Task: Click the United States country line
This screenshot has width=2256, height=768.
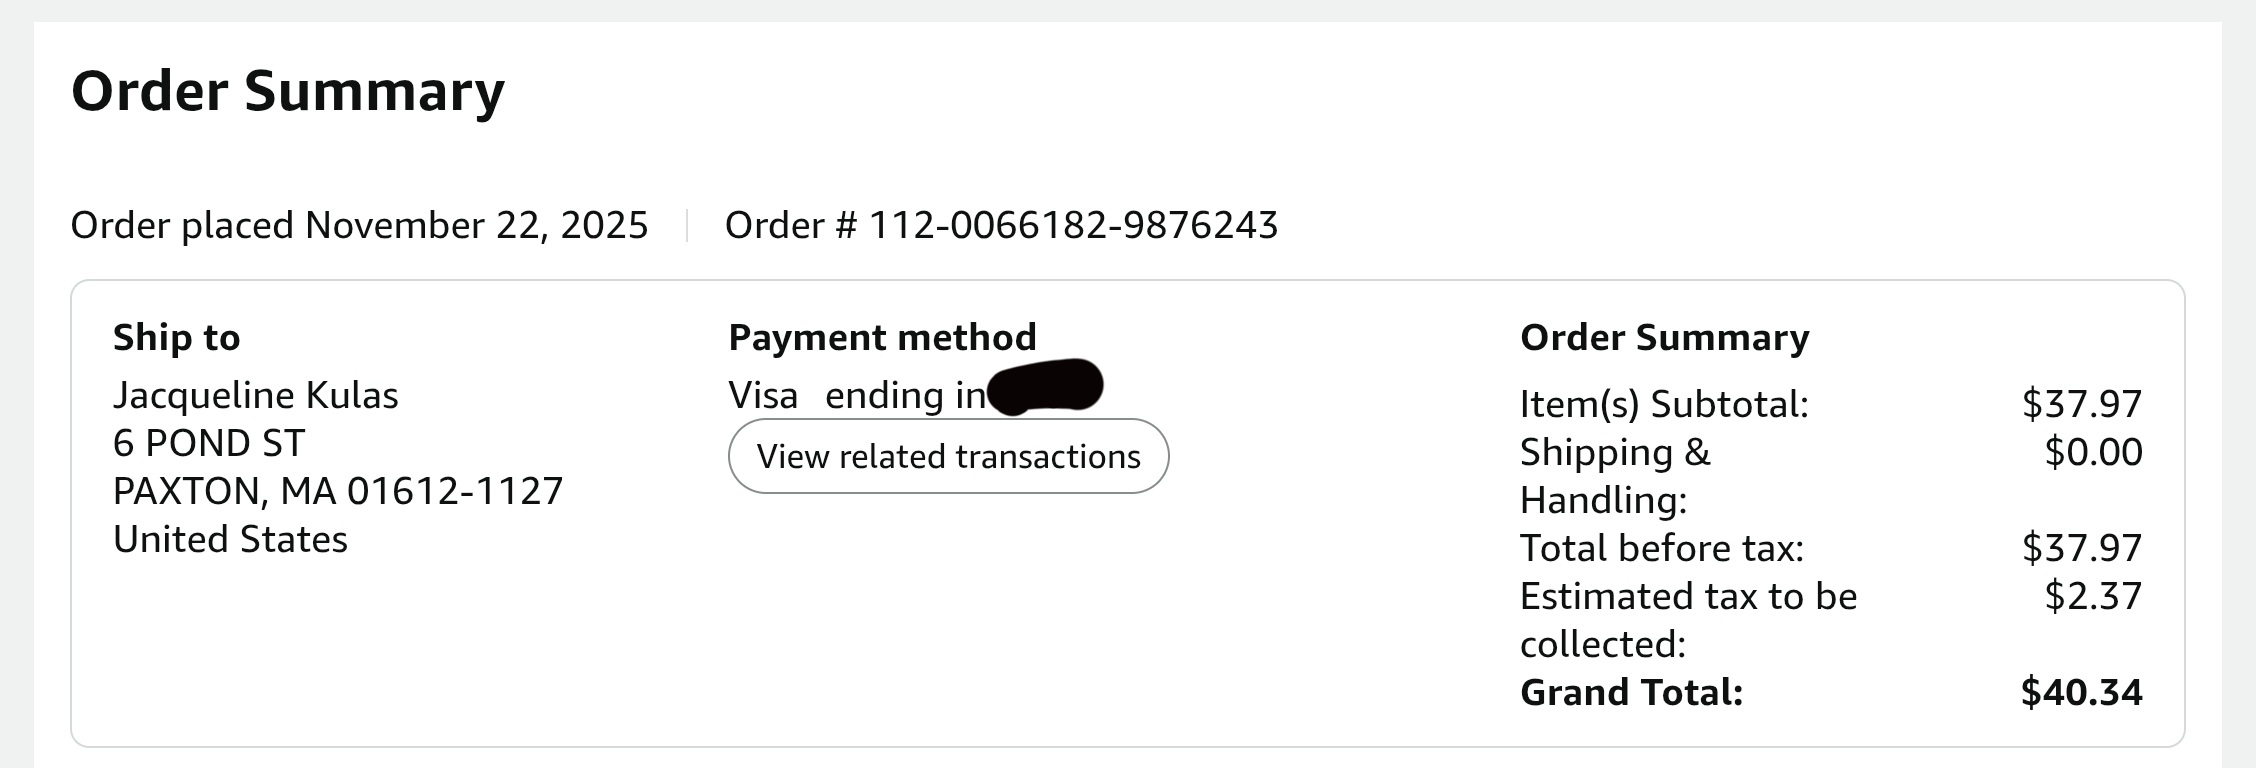Action: coord(230,539)
